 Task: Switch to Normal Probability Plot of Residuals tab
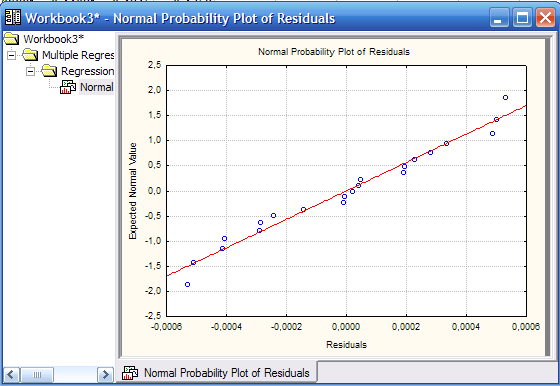[x=217, y=373]
